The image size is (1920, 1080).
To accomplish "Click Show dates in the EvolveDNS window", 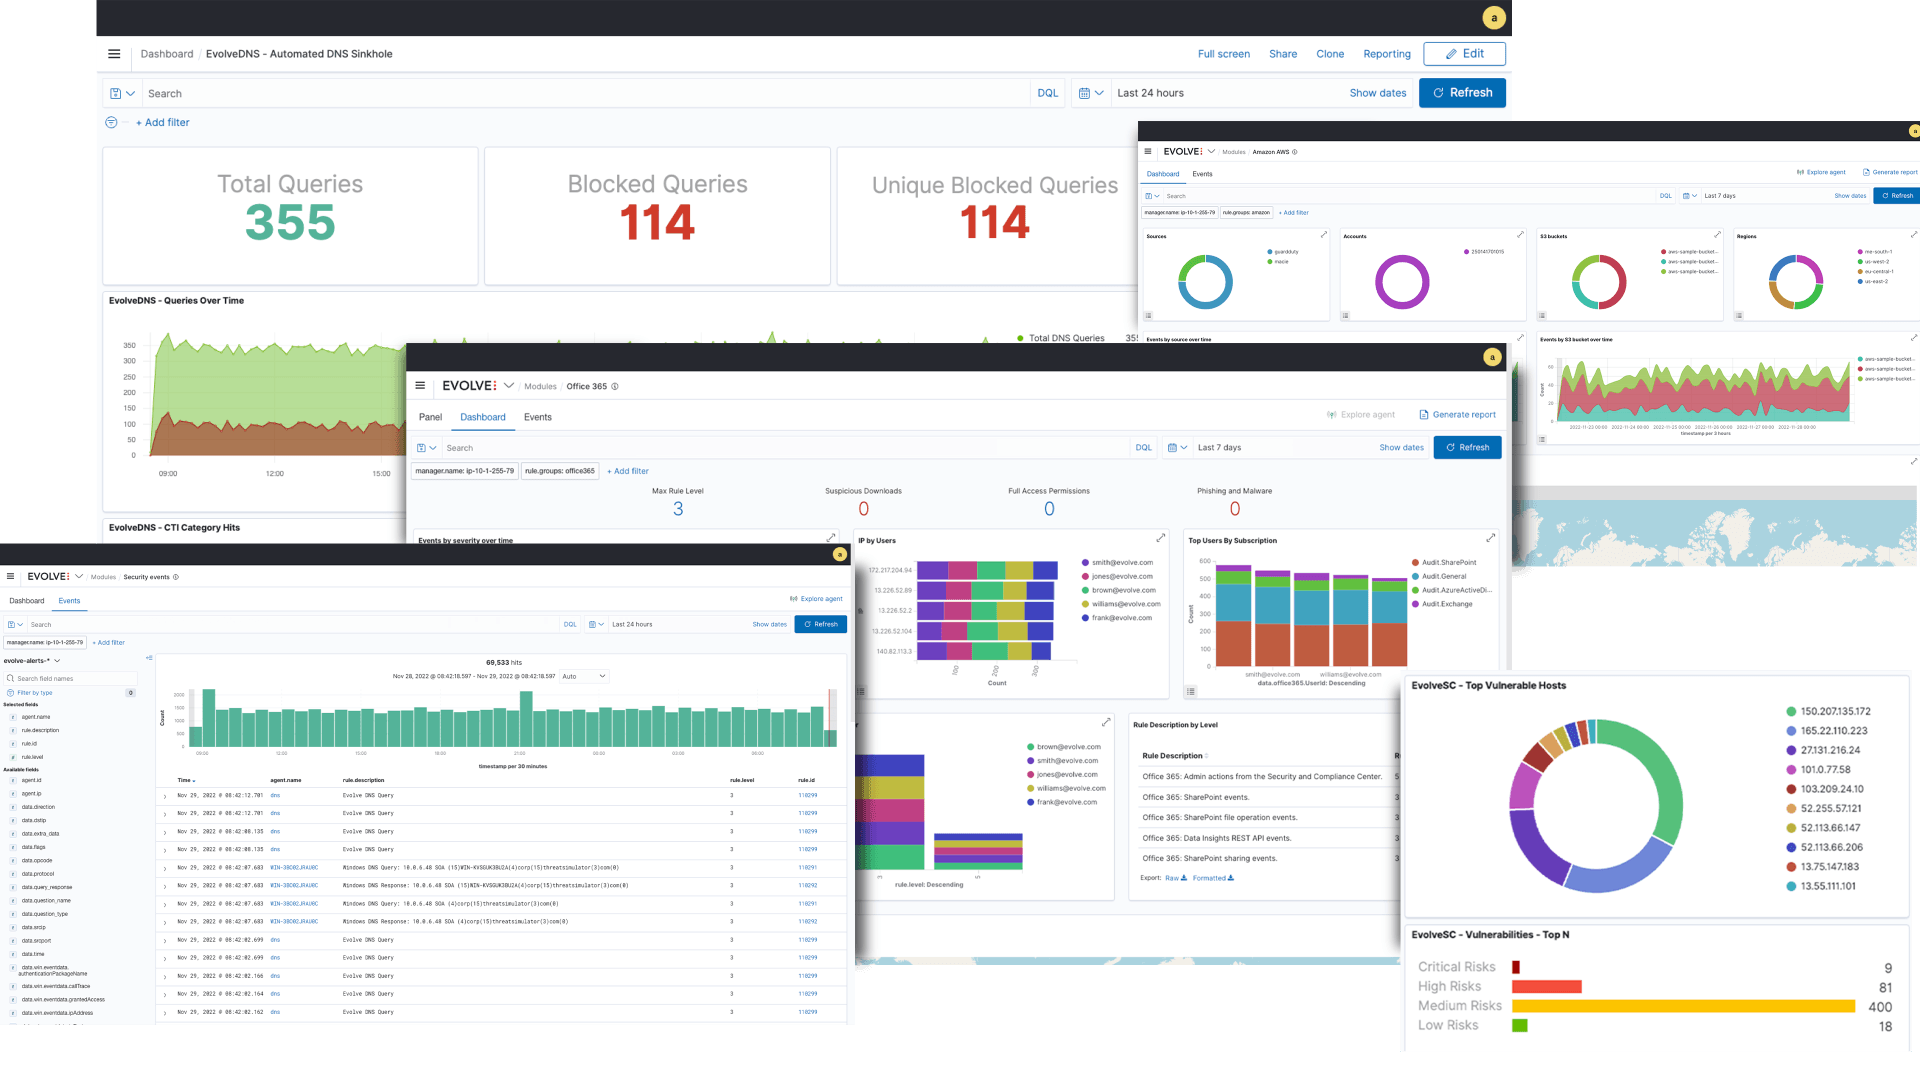I will coord(1377,93).
